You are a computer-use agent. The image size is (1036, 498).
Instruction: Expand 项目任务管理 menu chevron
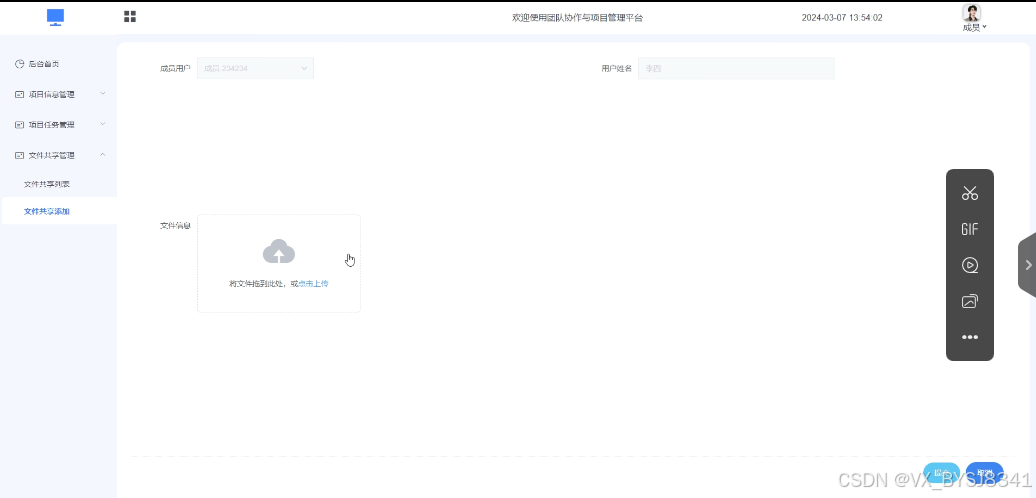[x=102, y=124]
